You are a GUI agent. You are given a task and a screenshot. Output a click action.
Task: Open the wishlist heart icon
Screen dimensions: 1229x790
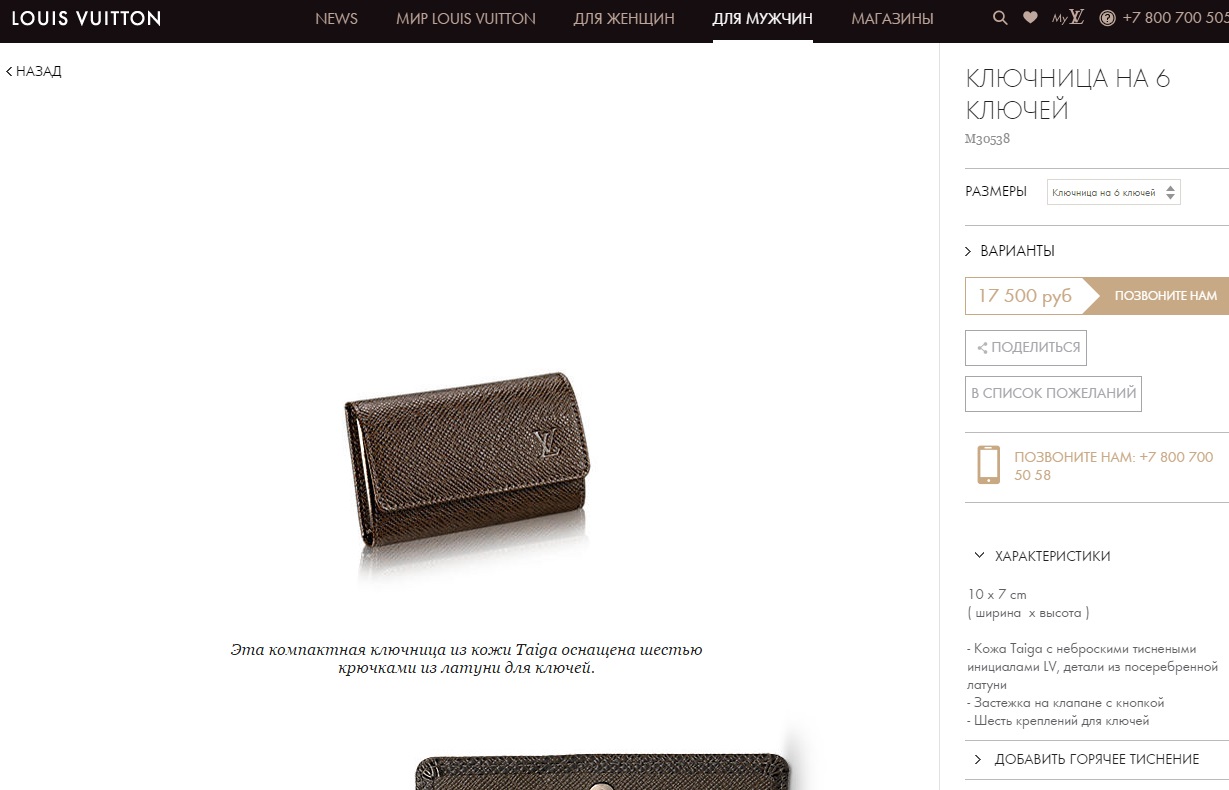(x=1030, y=18)
